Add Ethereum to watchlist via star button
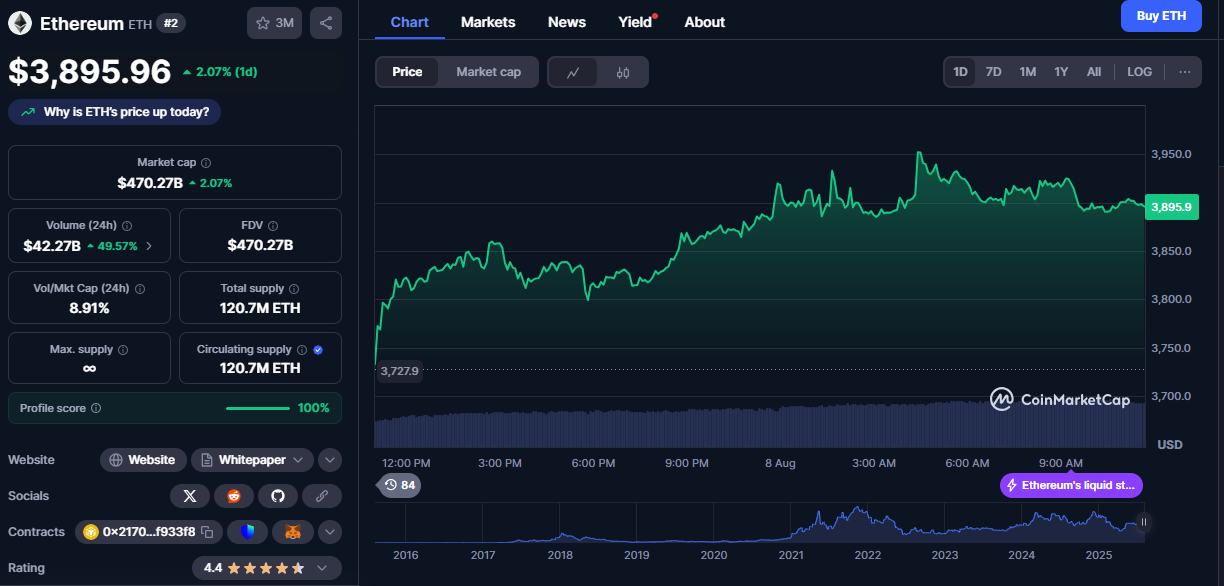Viewport: 1224px width, 586px height. (x=274, y=23)
